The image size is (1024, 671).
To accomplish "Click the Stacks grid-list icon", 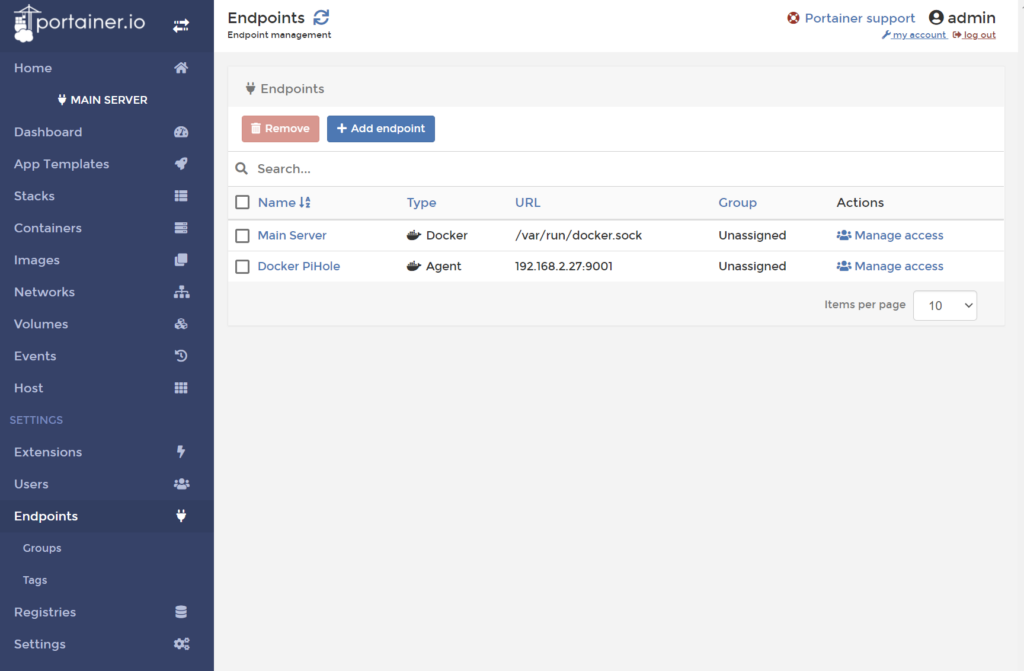I will (181, 196).
